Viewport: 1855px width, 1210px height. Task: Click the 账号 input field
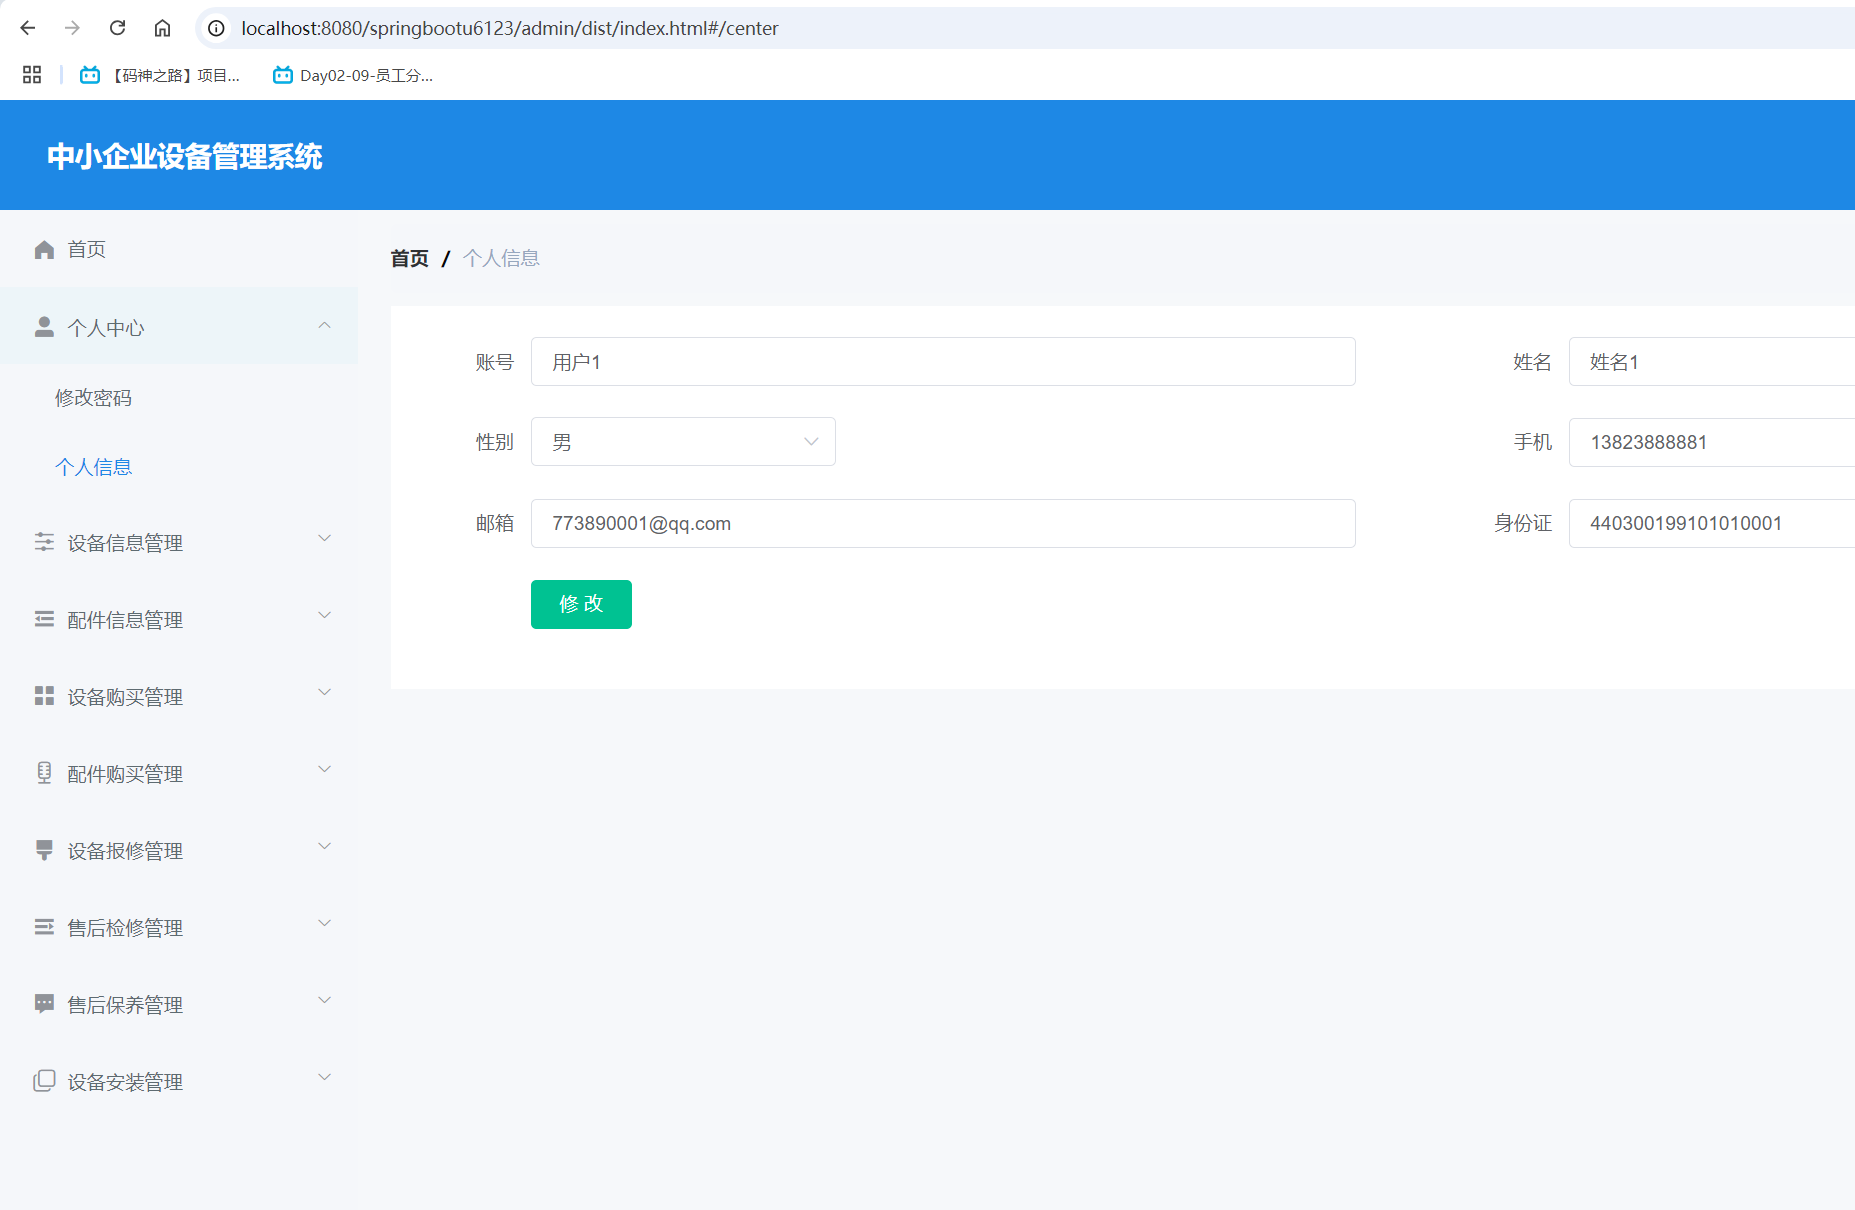coord(943,362)
